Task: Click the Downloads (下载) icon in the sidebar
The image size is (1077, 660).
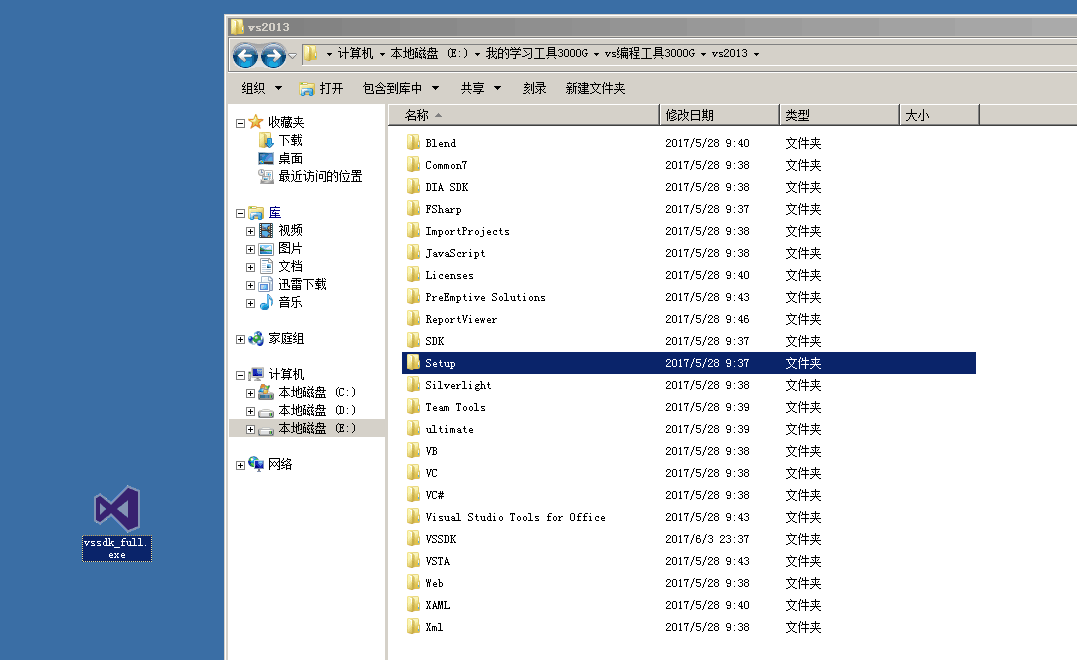Action: click(x=266, y=140)
